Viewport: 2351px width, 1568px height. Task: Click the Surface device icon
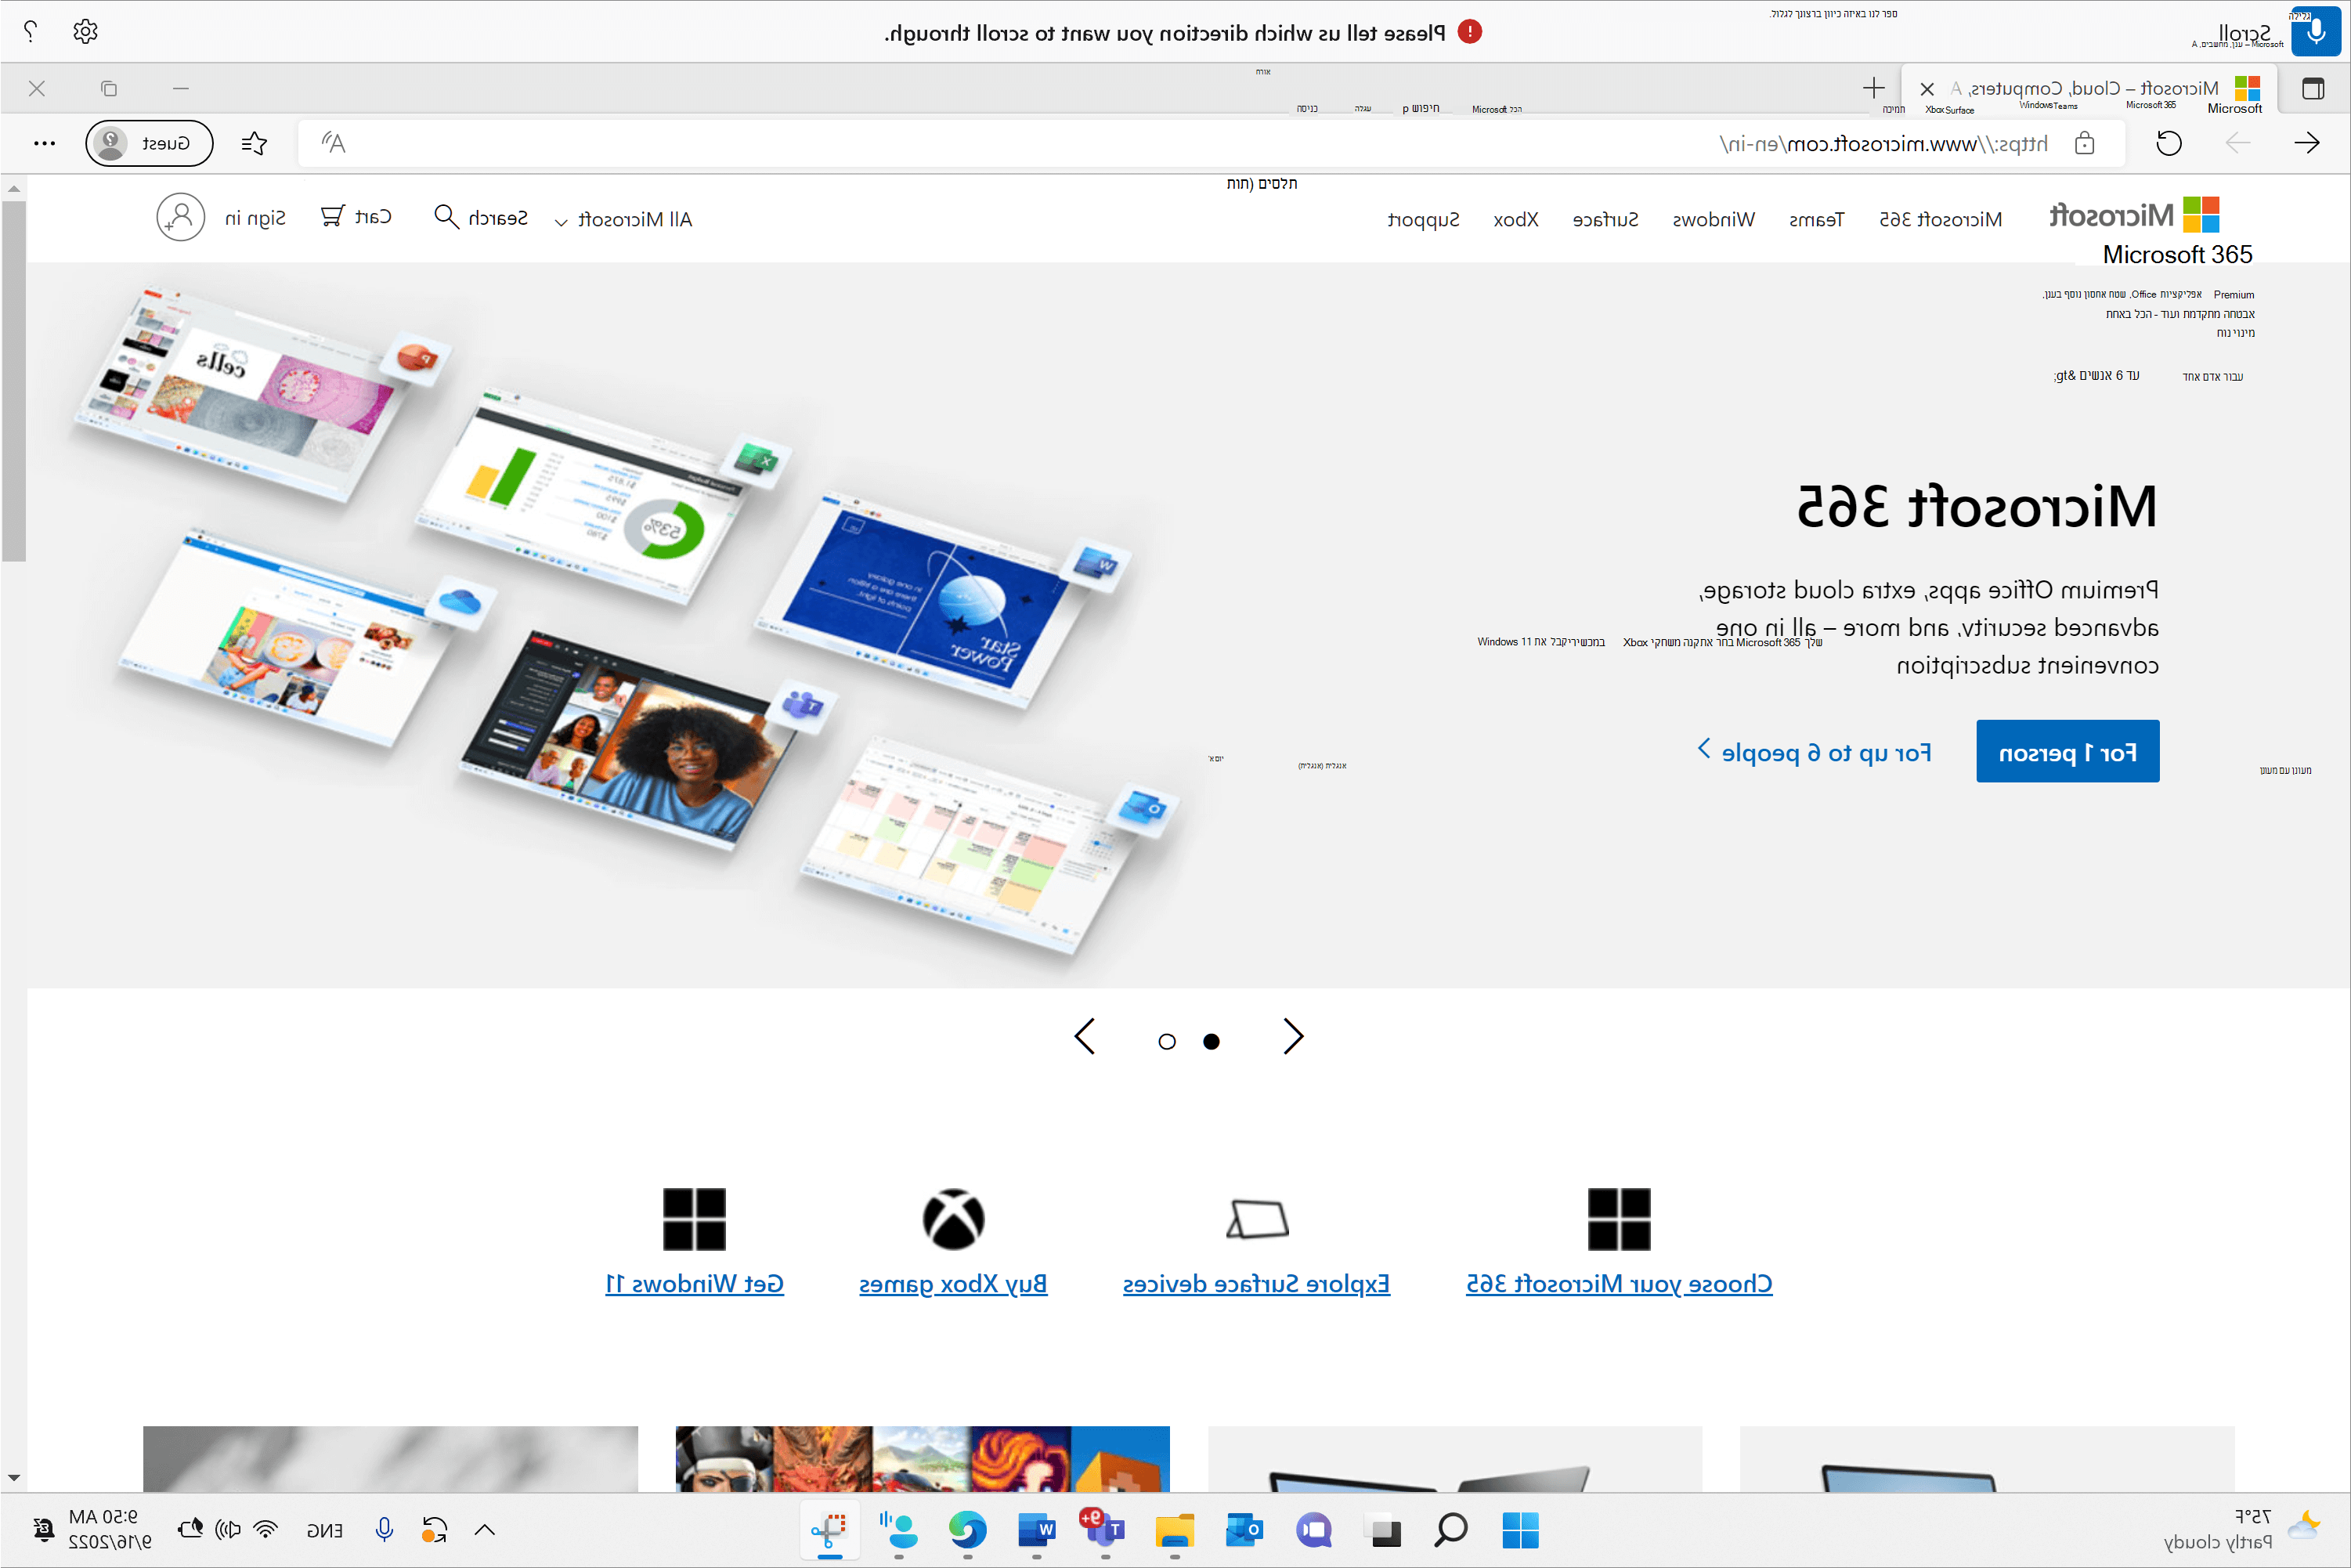coord(1257,1219)
